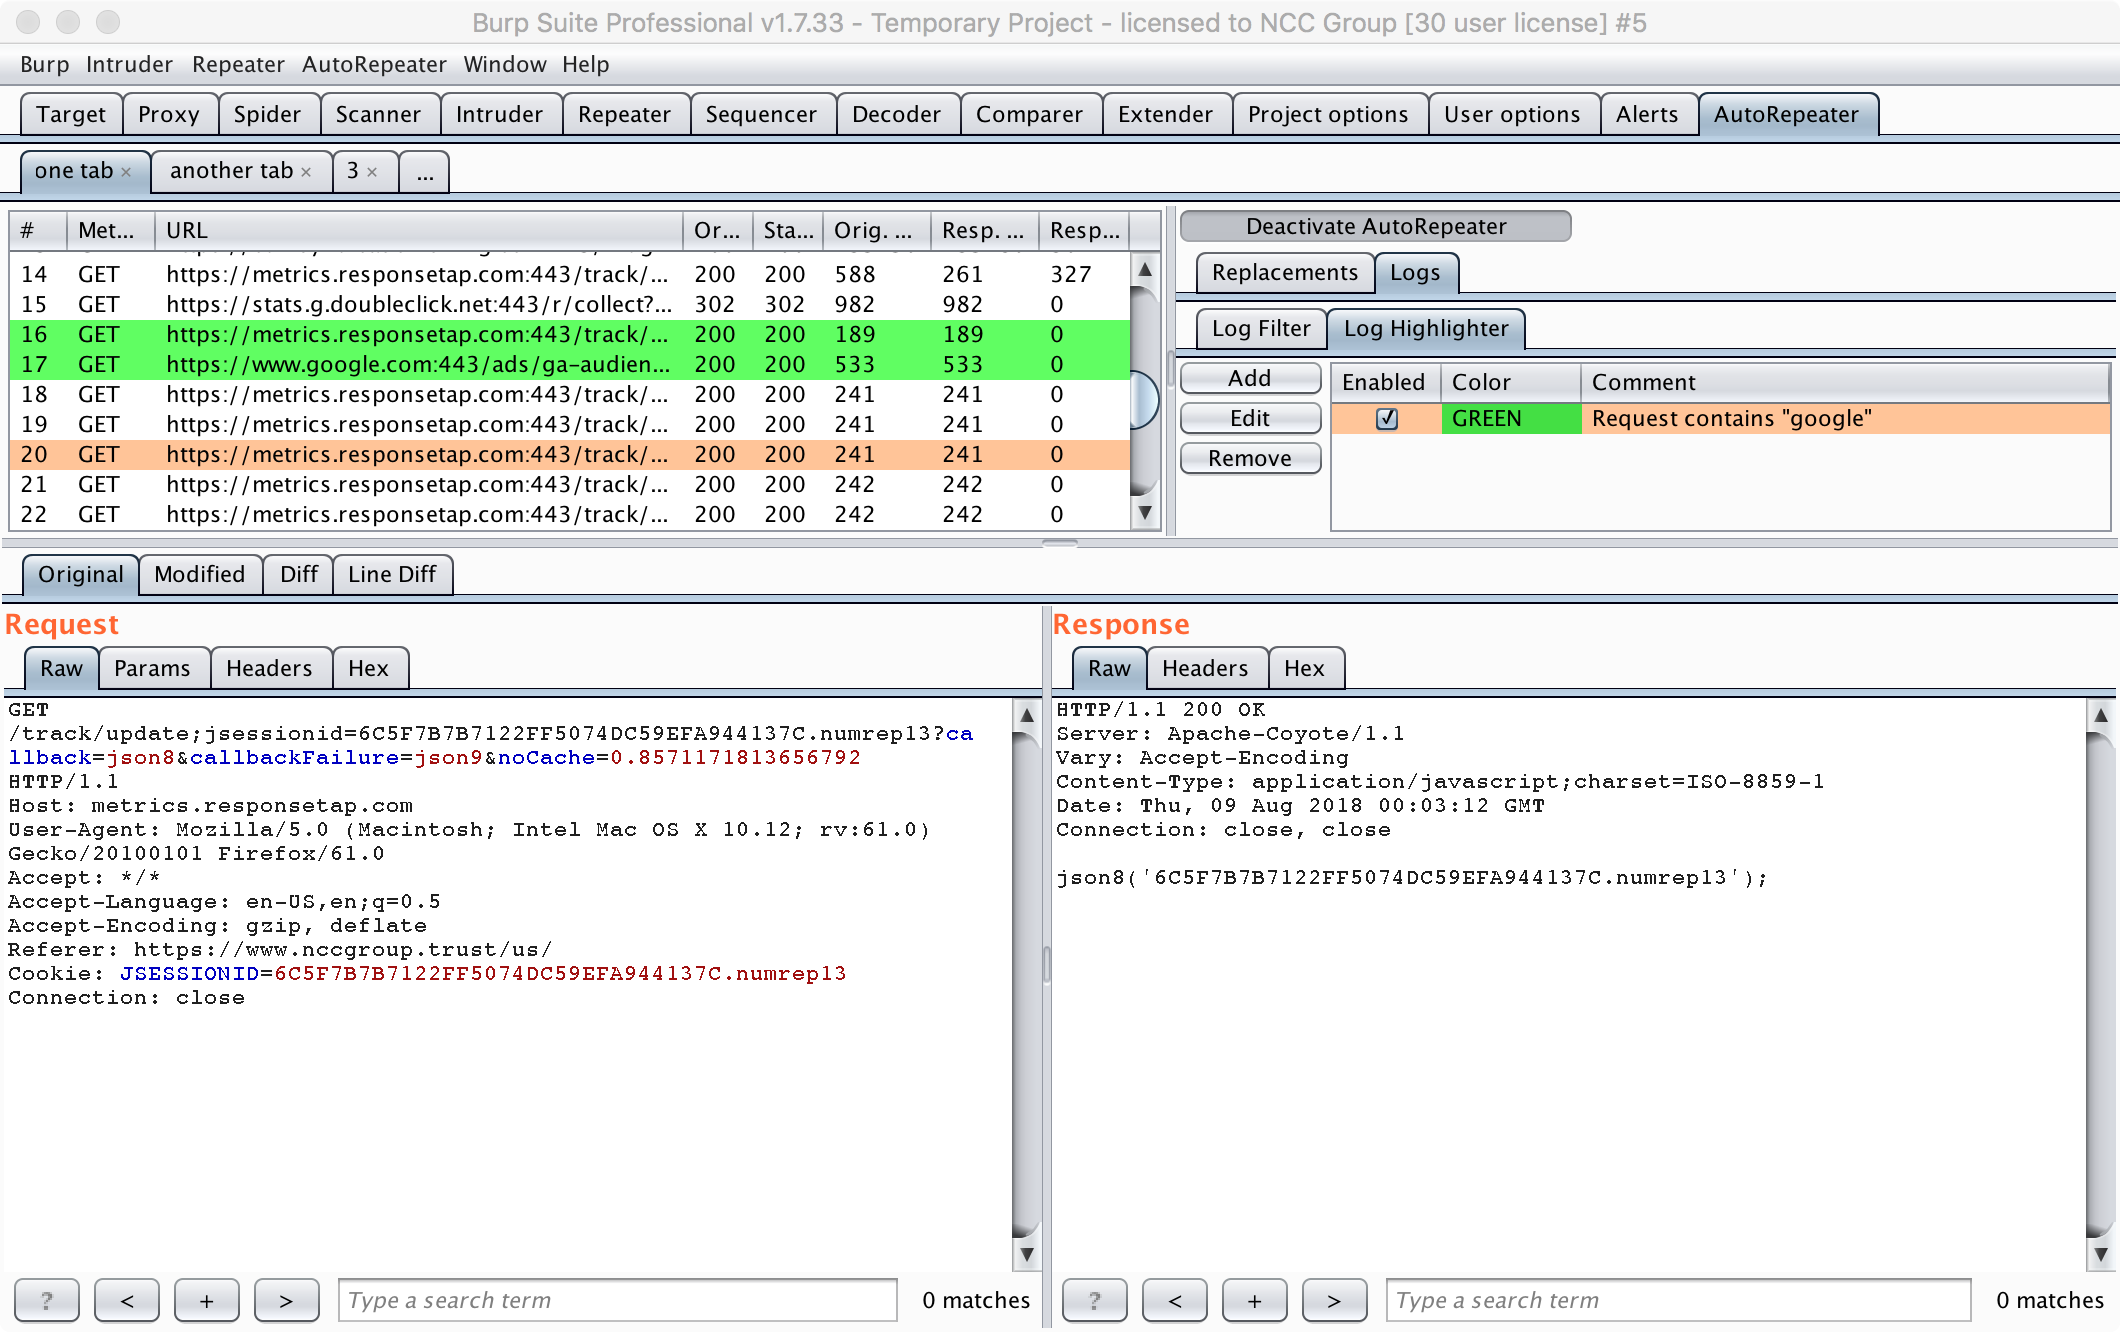Uncheck the GREEN highlighter Enabled checkbox

pos(1386,418)
